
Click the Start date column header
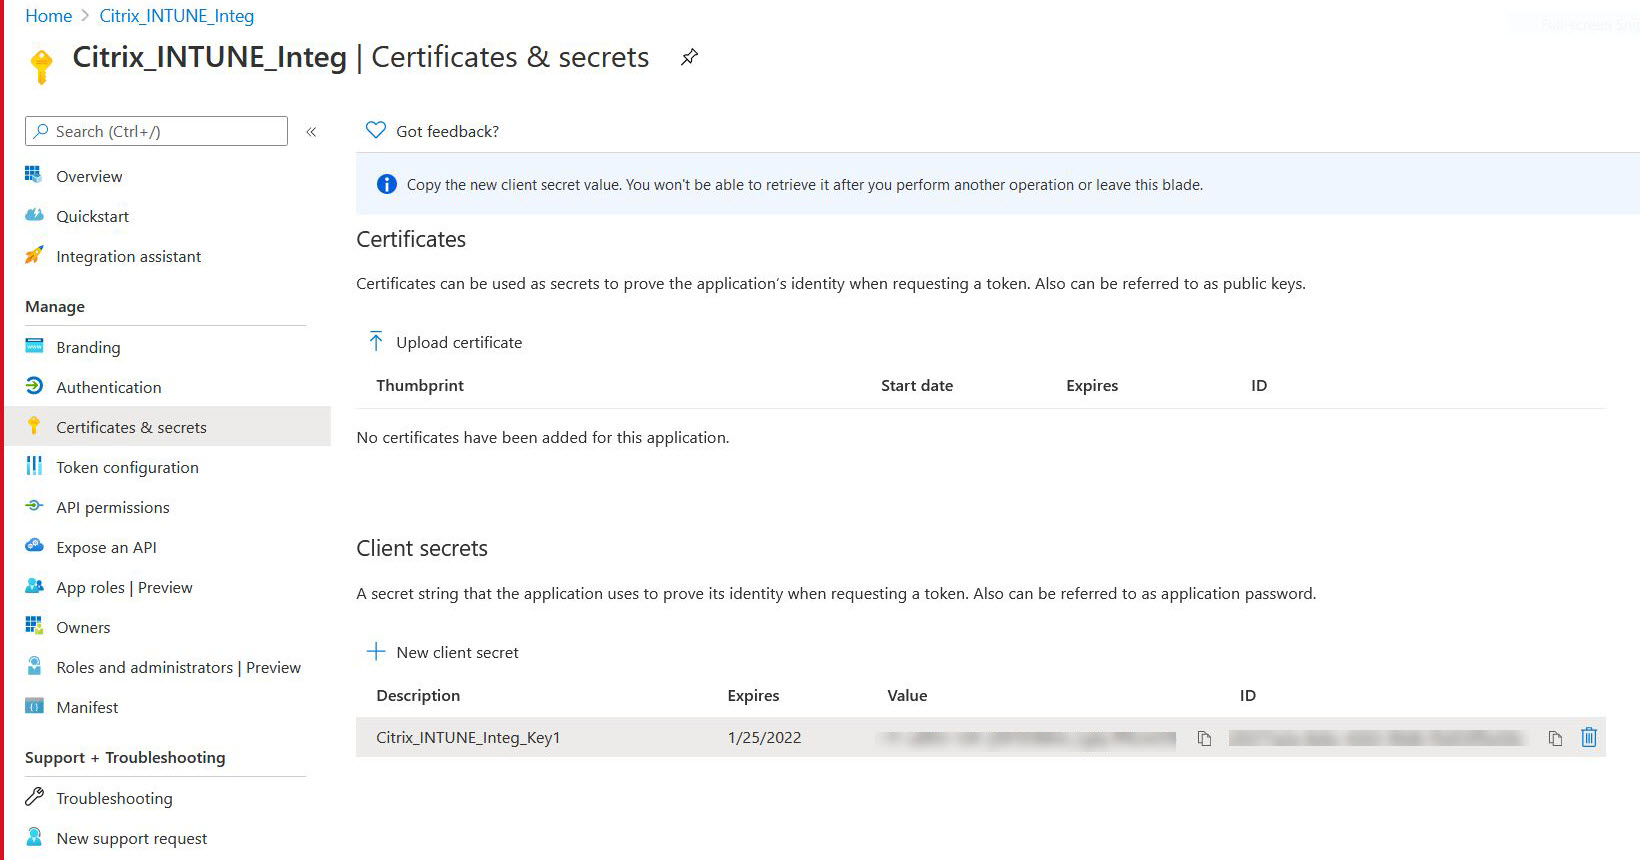(x=917, y=385)
